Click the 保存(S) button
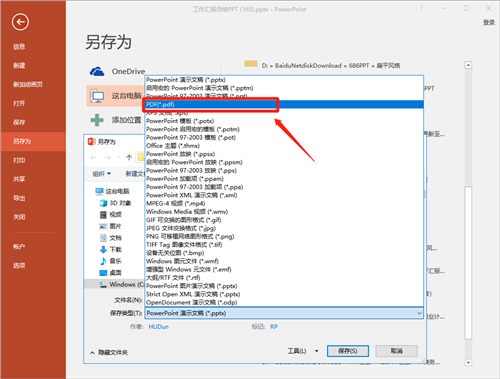The height and width of the screenshot is (379, 500). point(348,351)
